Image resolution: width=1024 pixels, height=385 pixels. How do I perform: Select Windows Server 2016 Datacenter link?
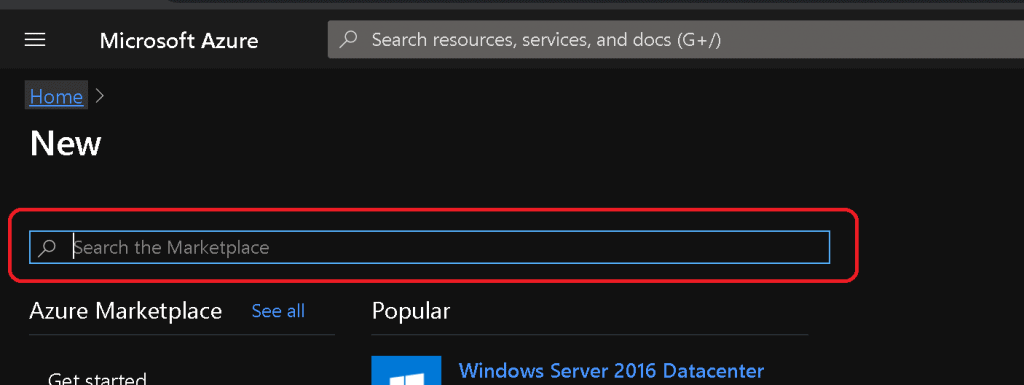[x=611, y=371]
